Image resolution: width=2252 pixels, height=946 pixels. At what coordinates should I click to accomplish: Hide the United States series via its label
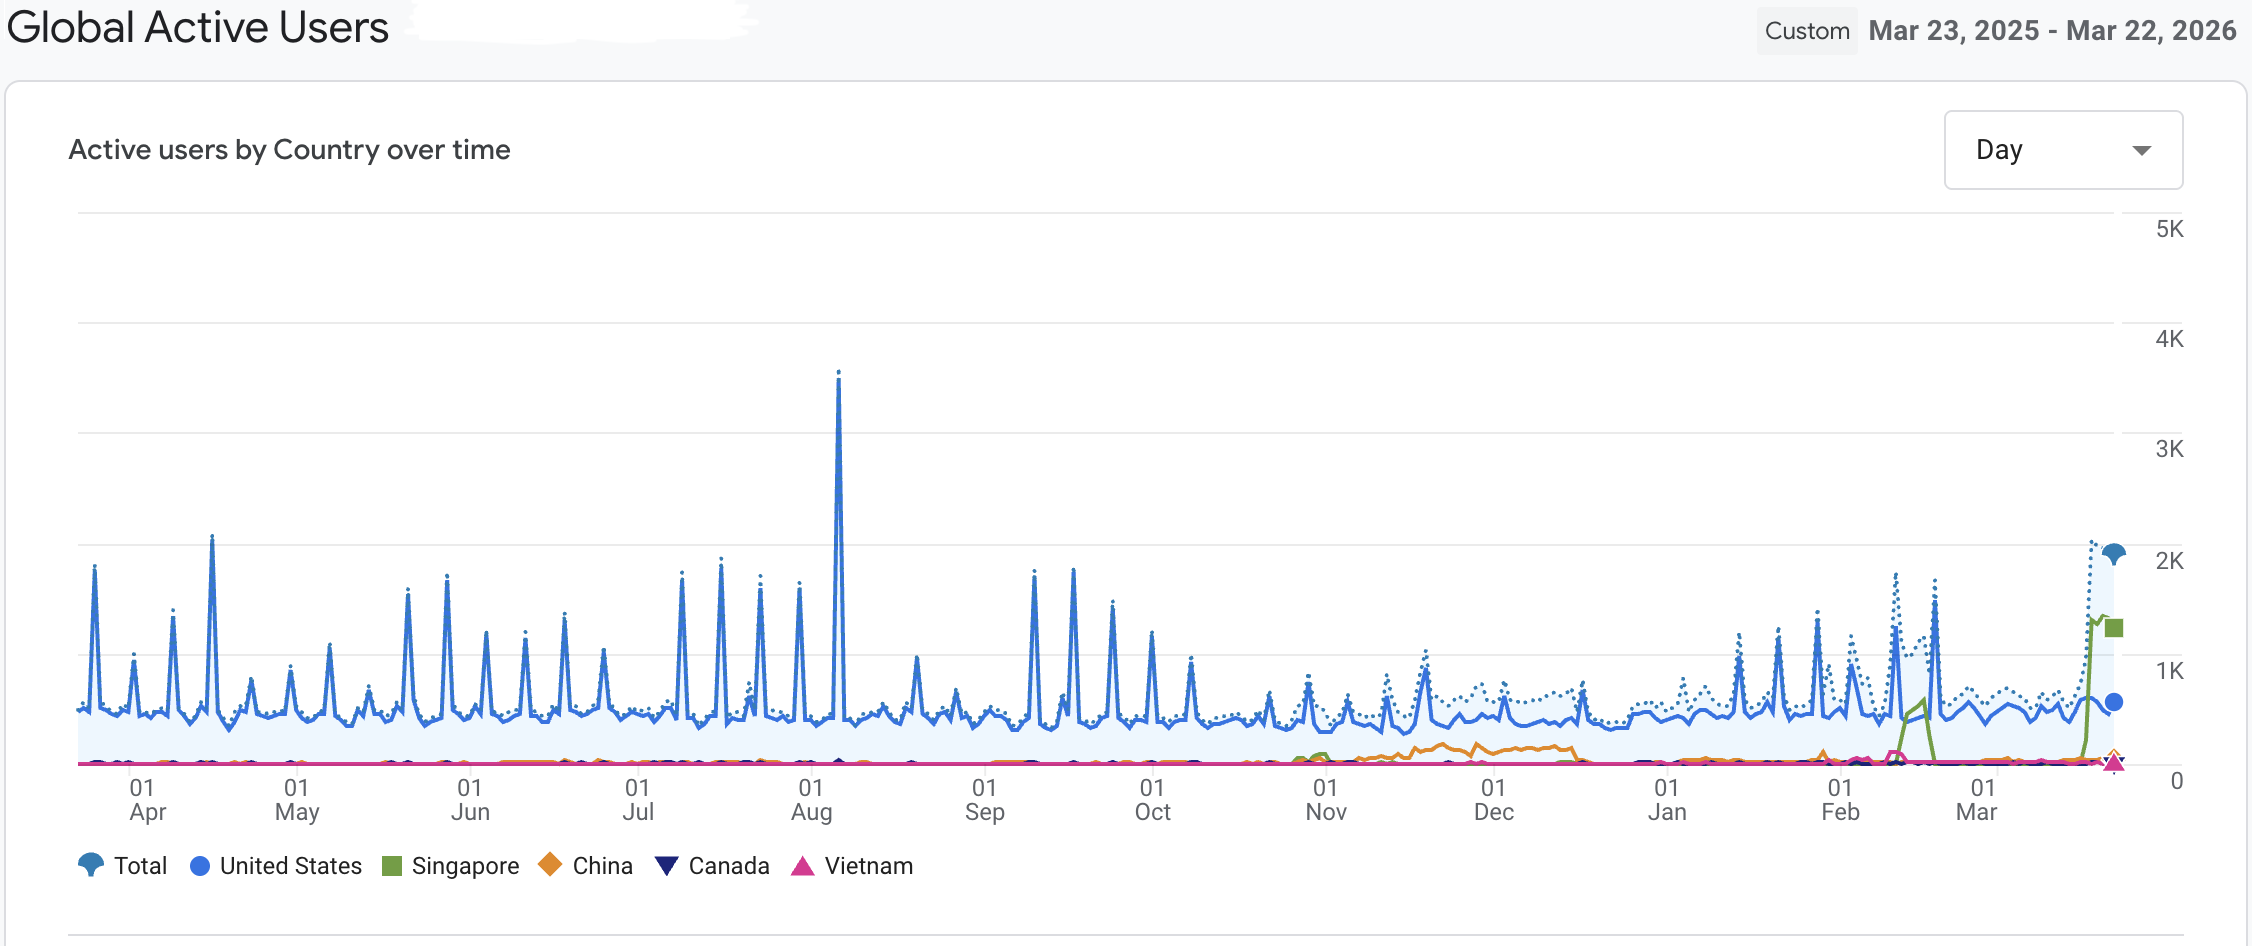pos(290,866)
